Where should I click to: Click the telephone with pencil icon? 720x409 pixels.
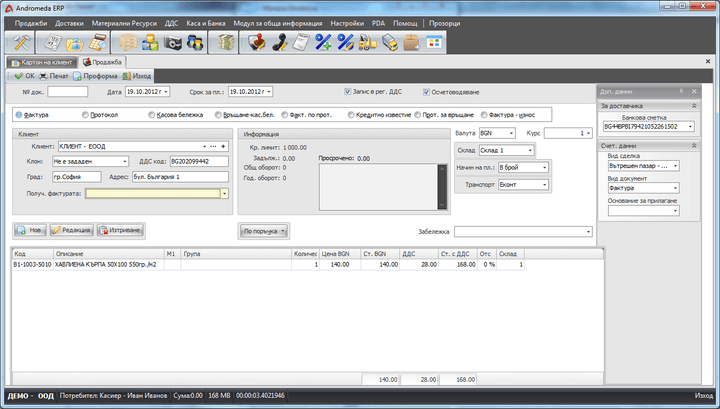[x=279, y=43]
